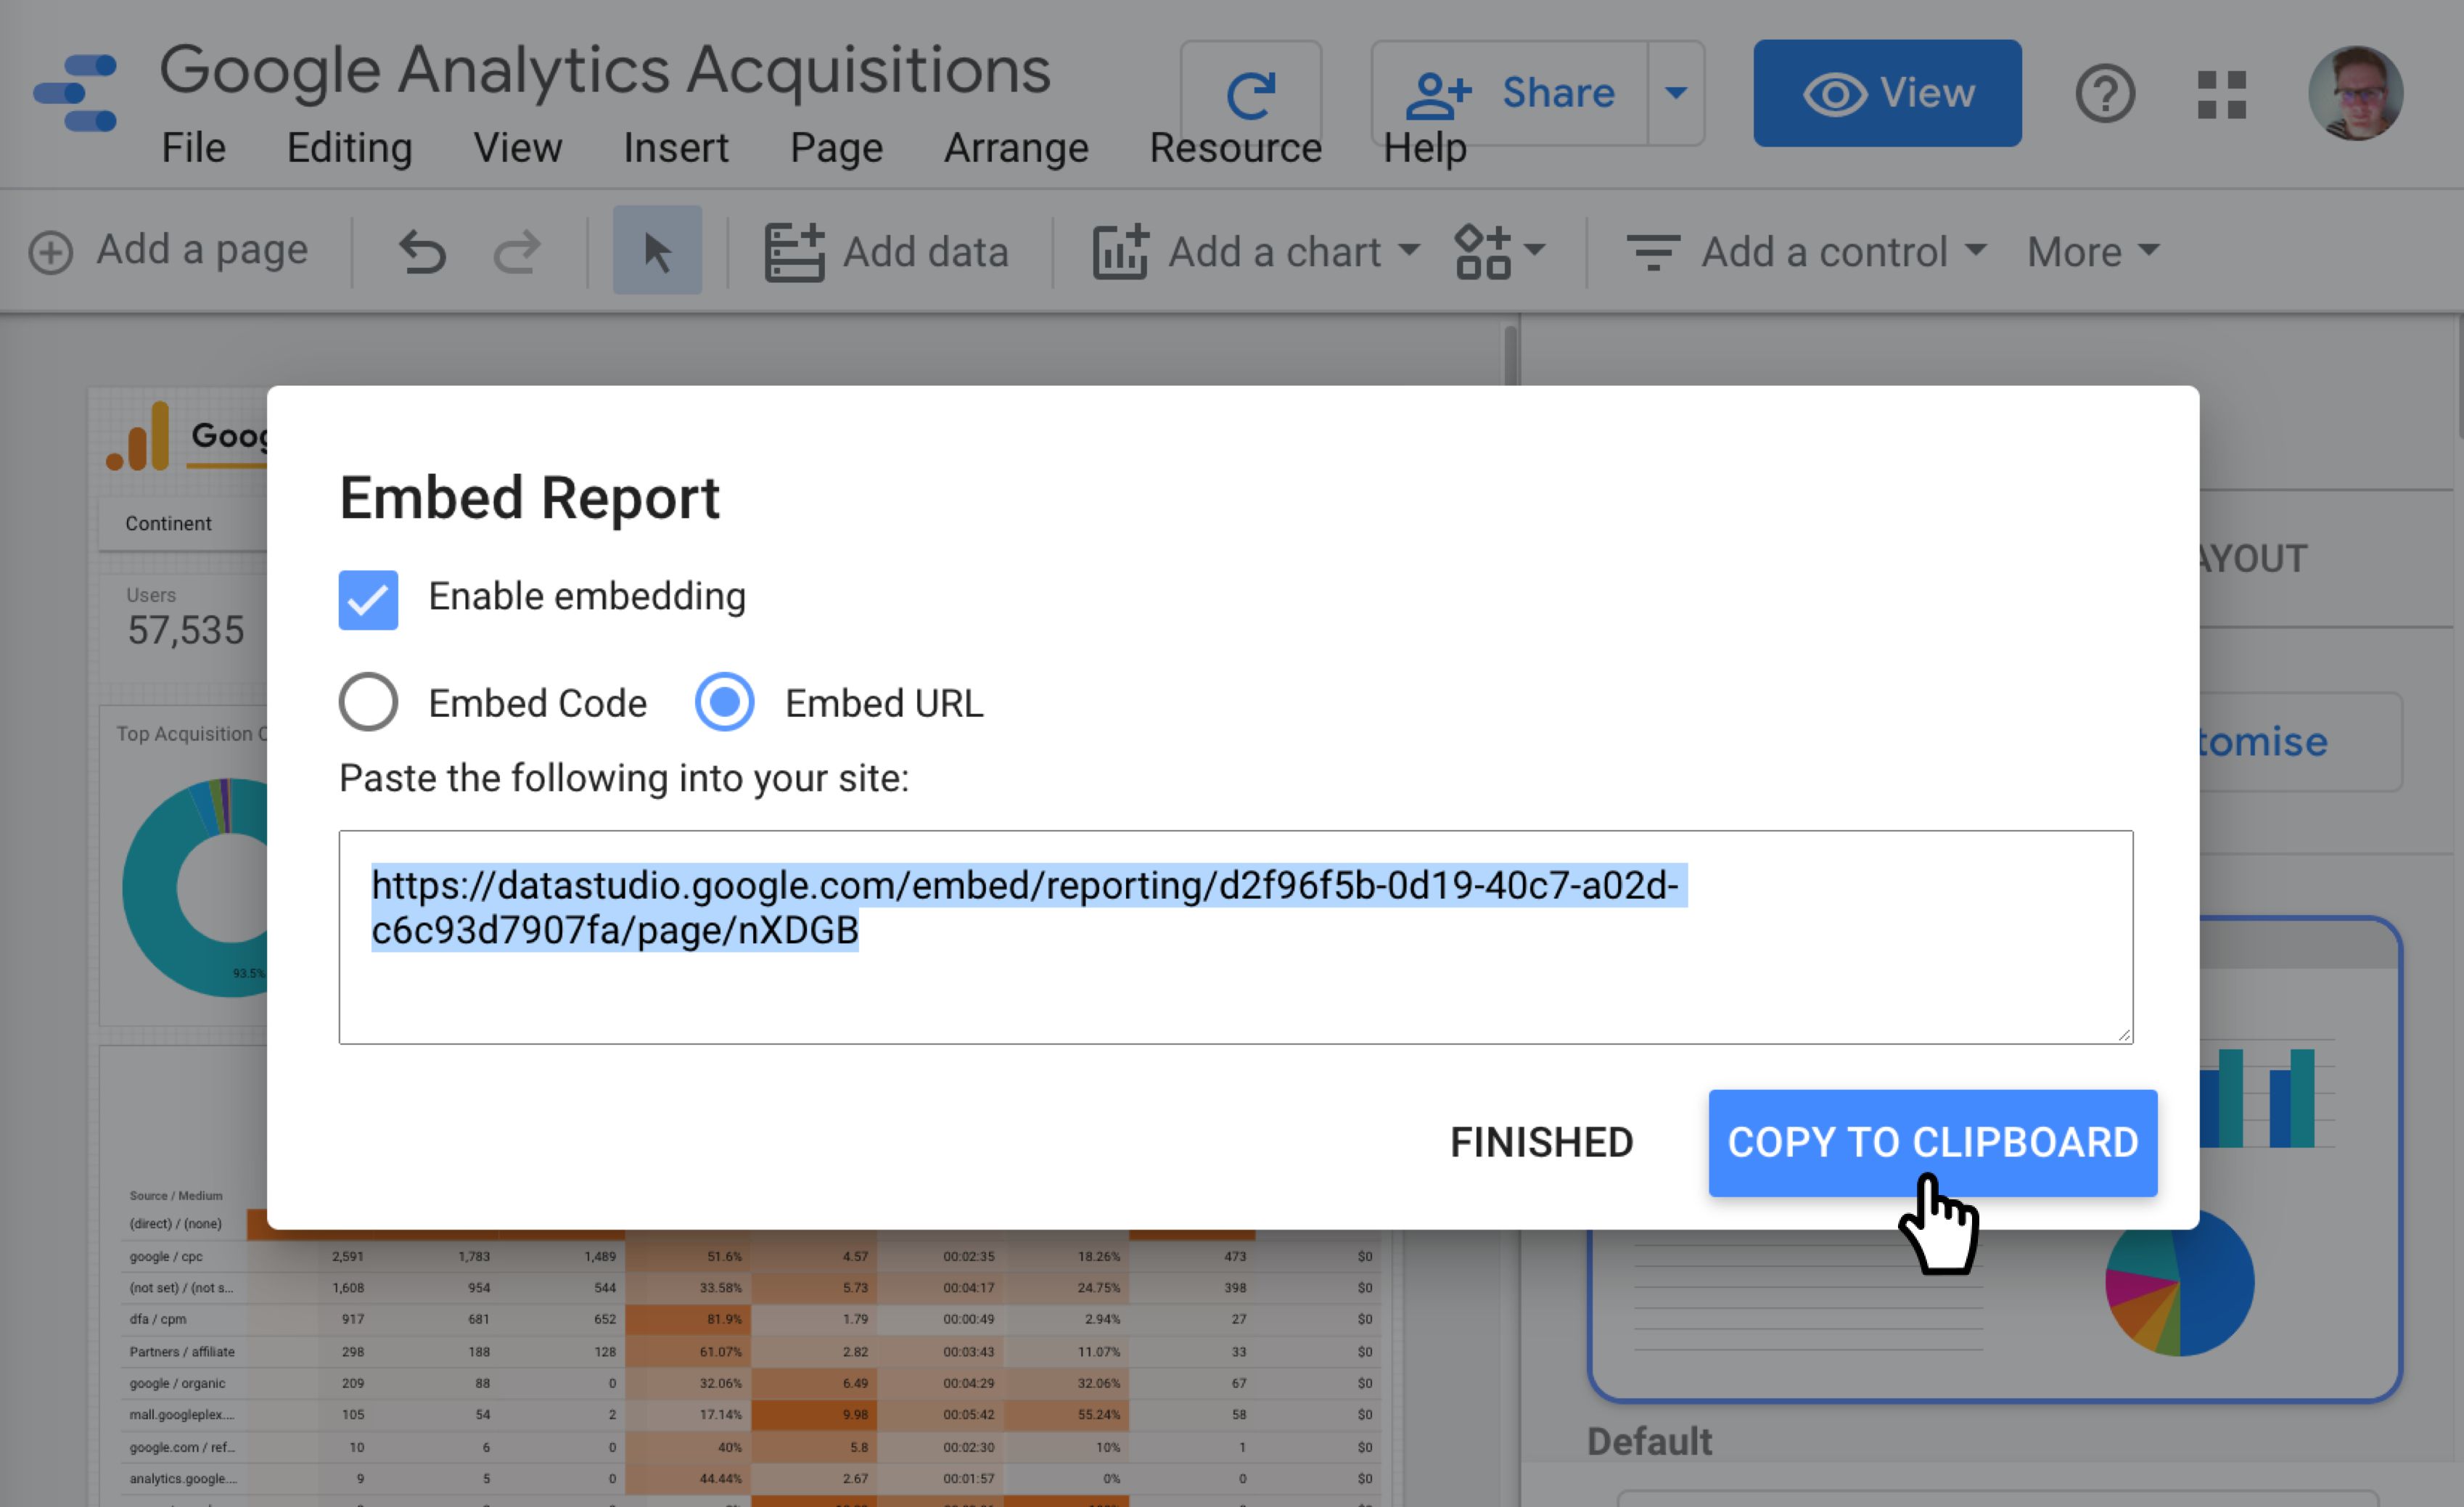The height and width of the screenshot is (1507, 2464).
Task: Select the selection mode pointer tool
Action: (657, 250)
